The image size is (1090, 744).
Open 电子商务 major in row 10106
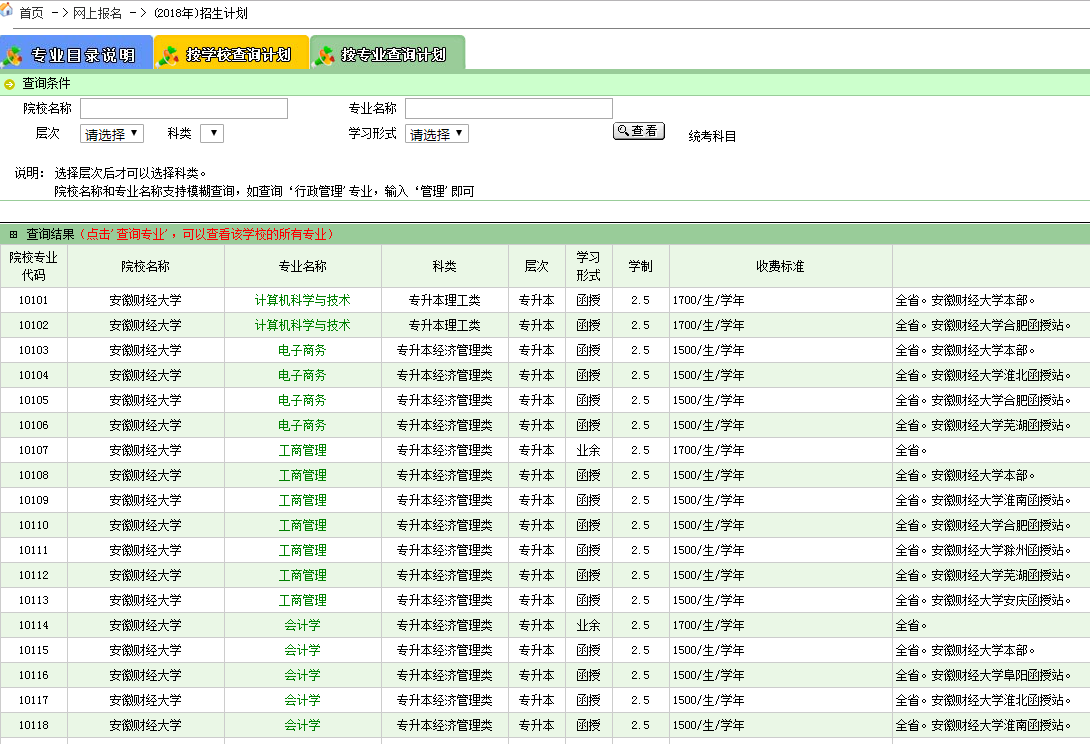coord(302,426)
